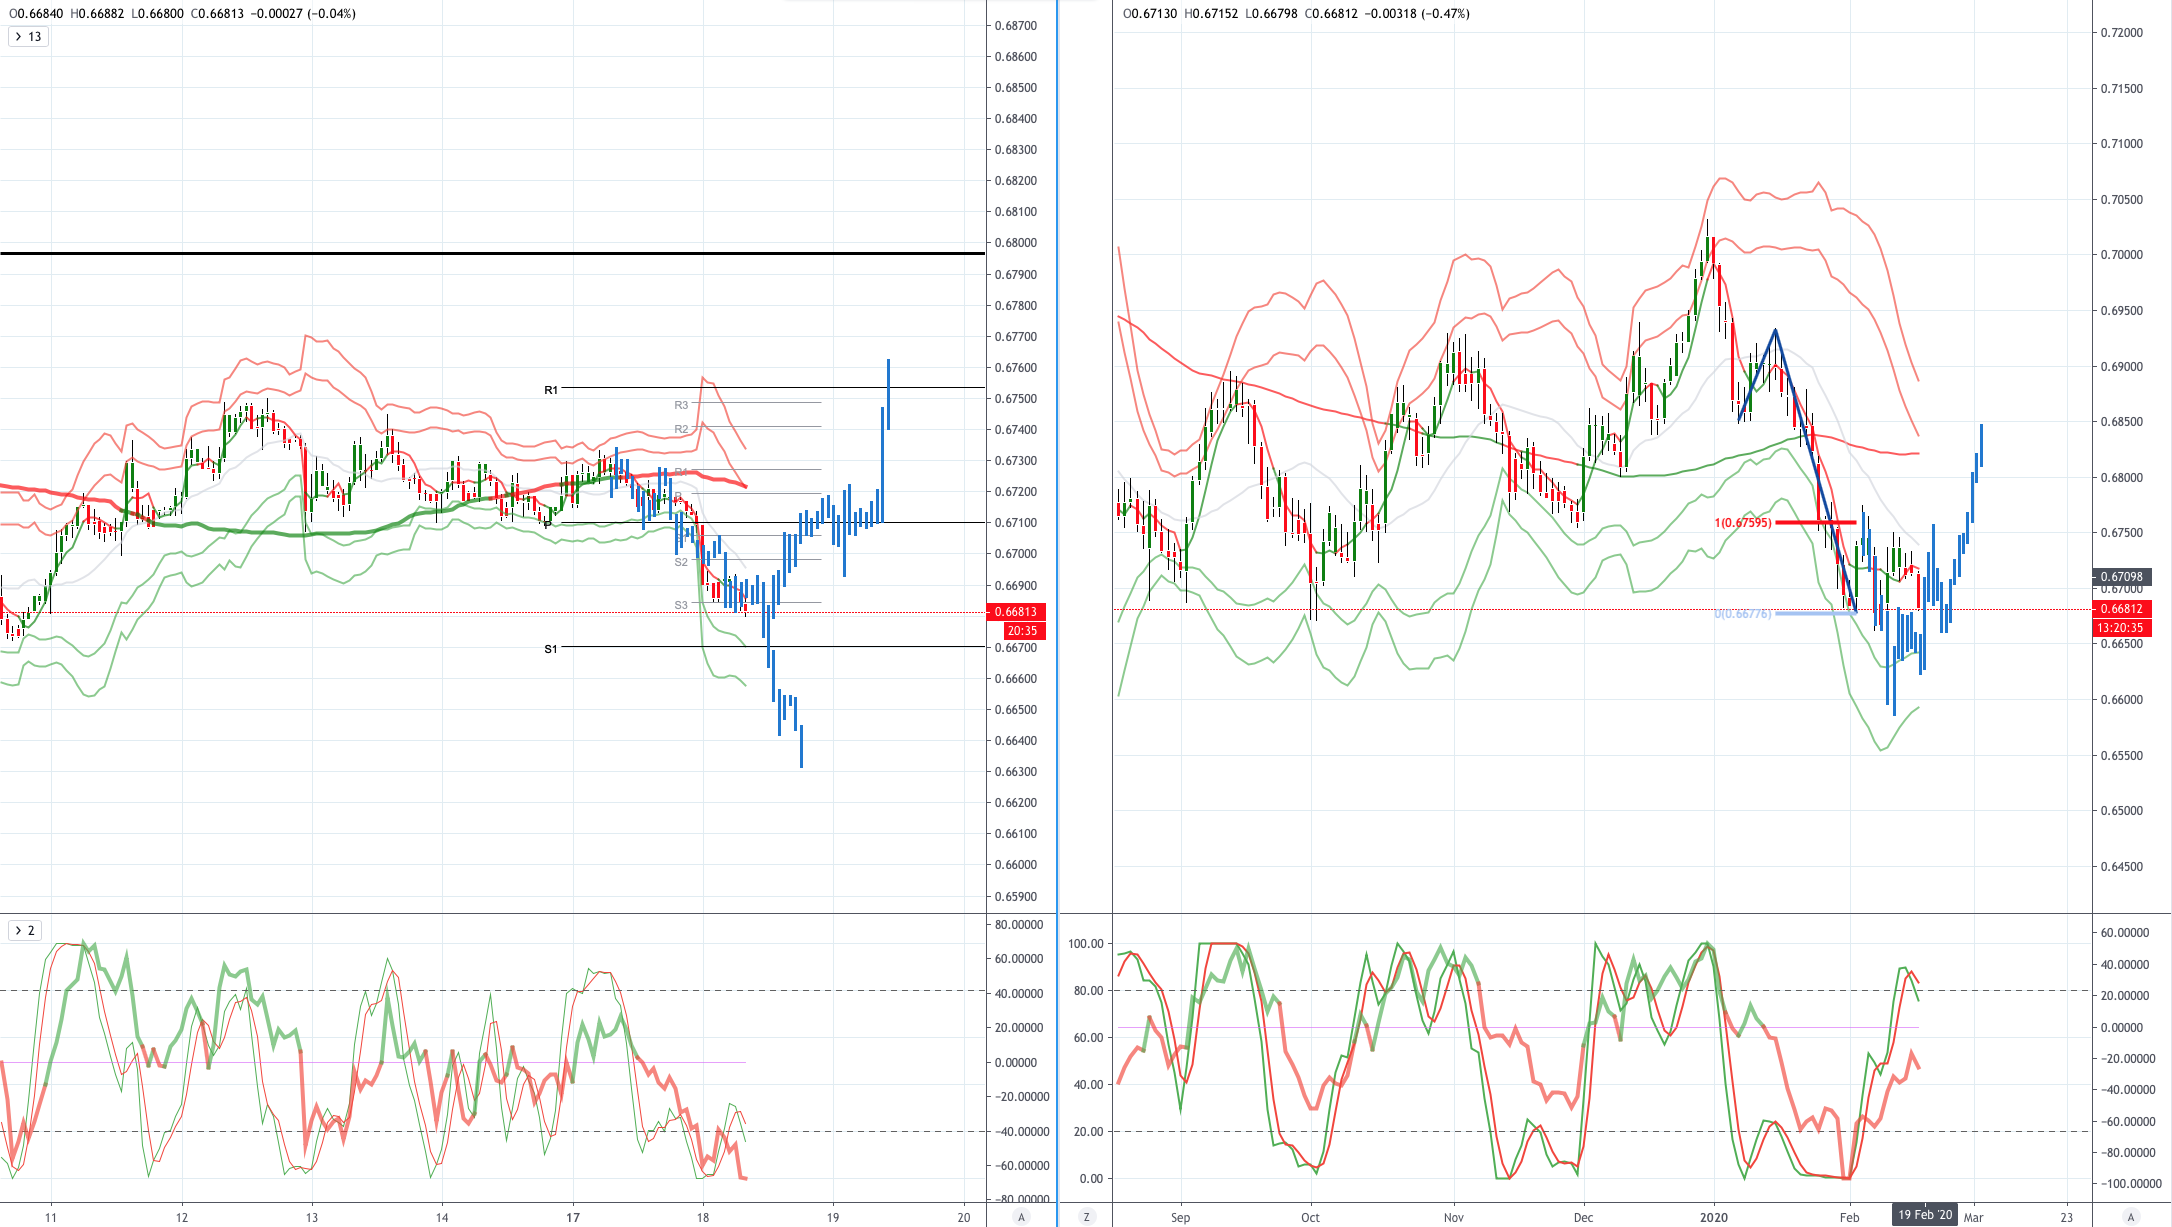Select the R1 pivot level label
The width and height of the screenshot is (2172, 1227).
[551, 390]
